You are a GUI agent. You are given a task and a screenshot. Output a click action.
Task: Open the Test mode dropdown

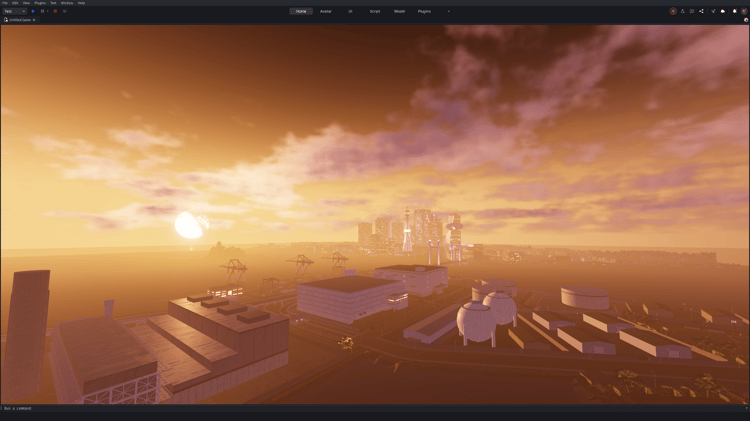pos(14,11)
